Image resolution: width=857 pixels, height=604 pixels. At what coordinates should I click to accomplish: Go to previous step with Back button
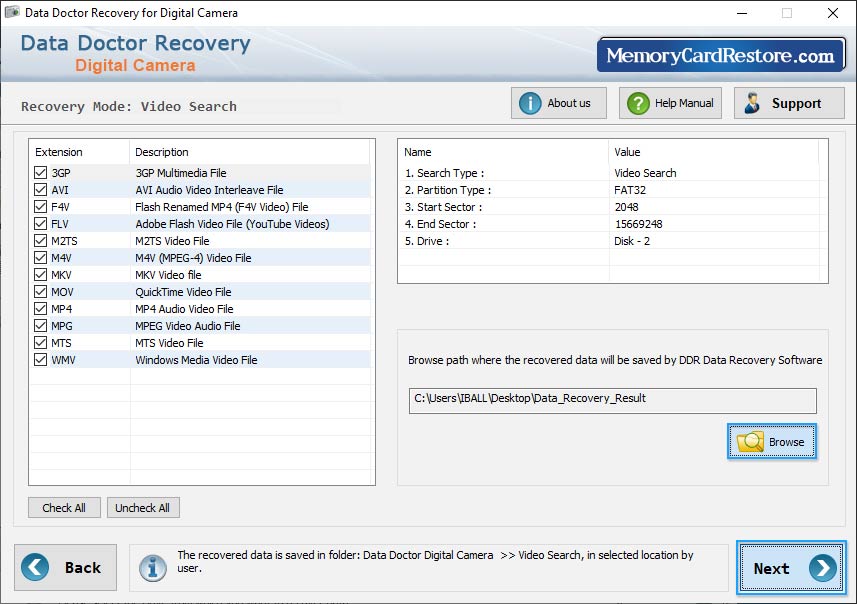pyautogui.click(x=66, y=567)
